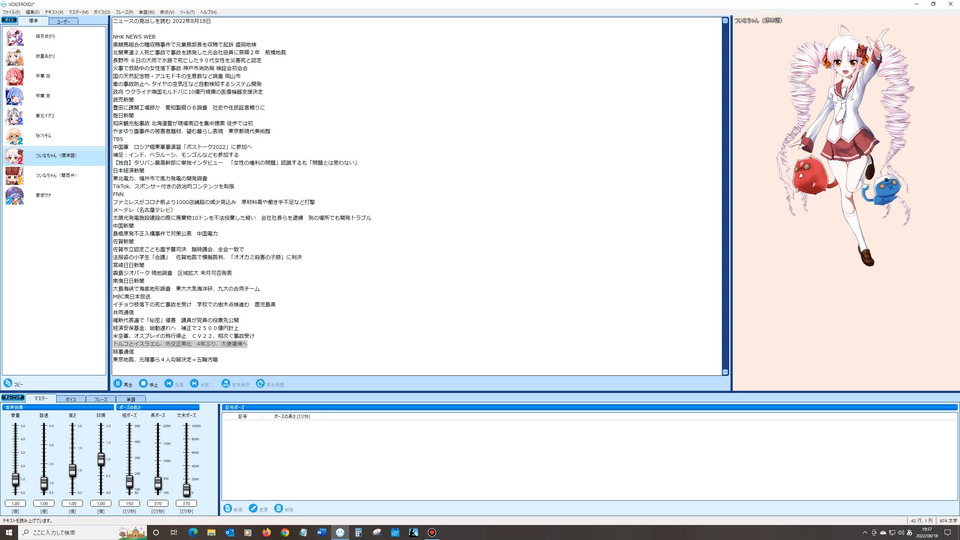
Task: Click the 'TBS' line in the editor
Action: click(x=118, y=139)
